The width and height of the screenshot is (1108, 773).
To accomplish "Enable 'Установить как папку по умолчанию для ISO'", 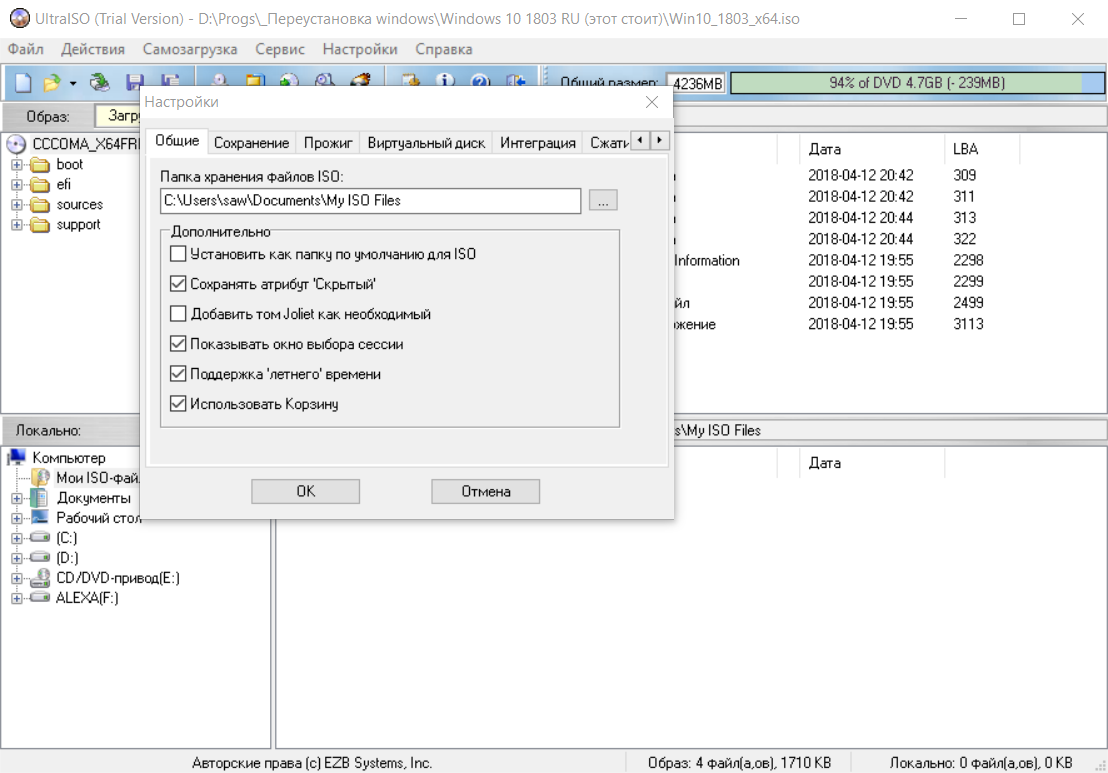I will [178, 254].
